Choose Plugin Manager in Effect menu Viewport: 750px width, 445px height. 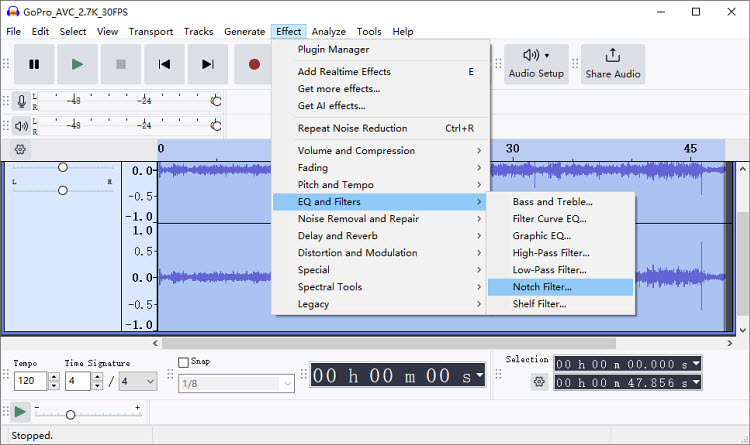tap(333, 50)
